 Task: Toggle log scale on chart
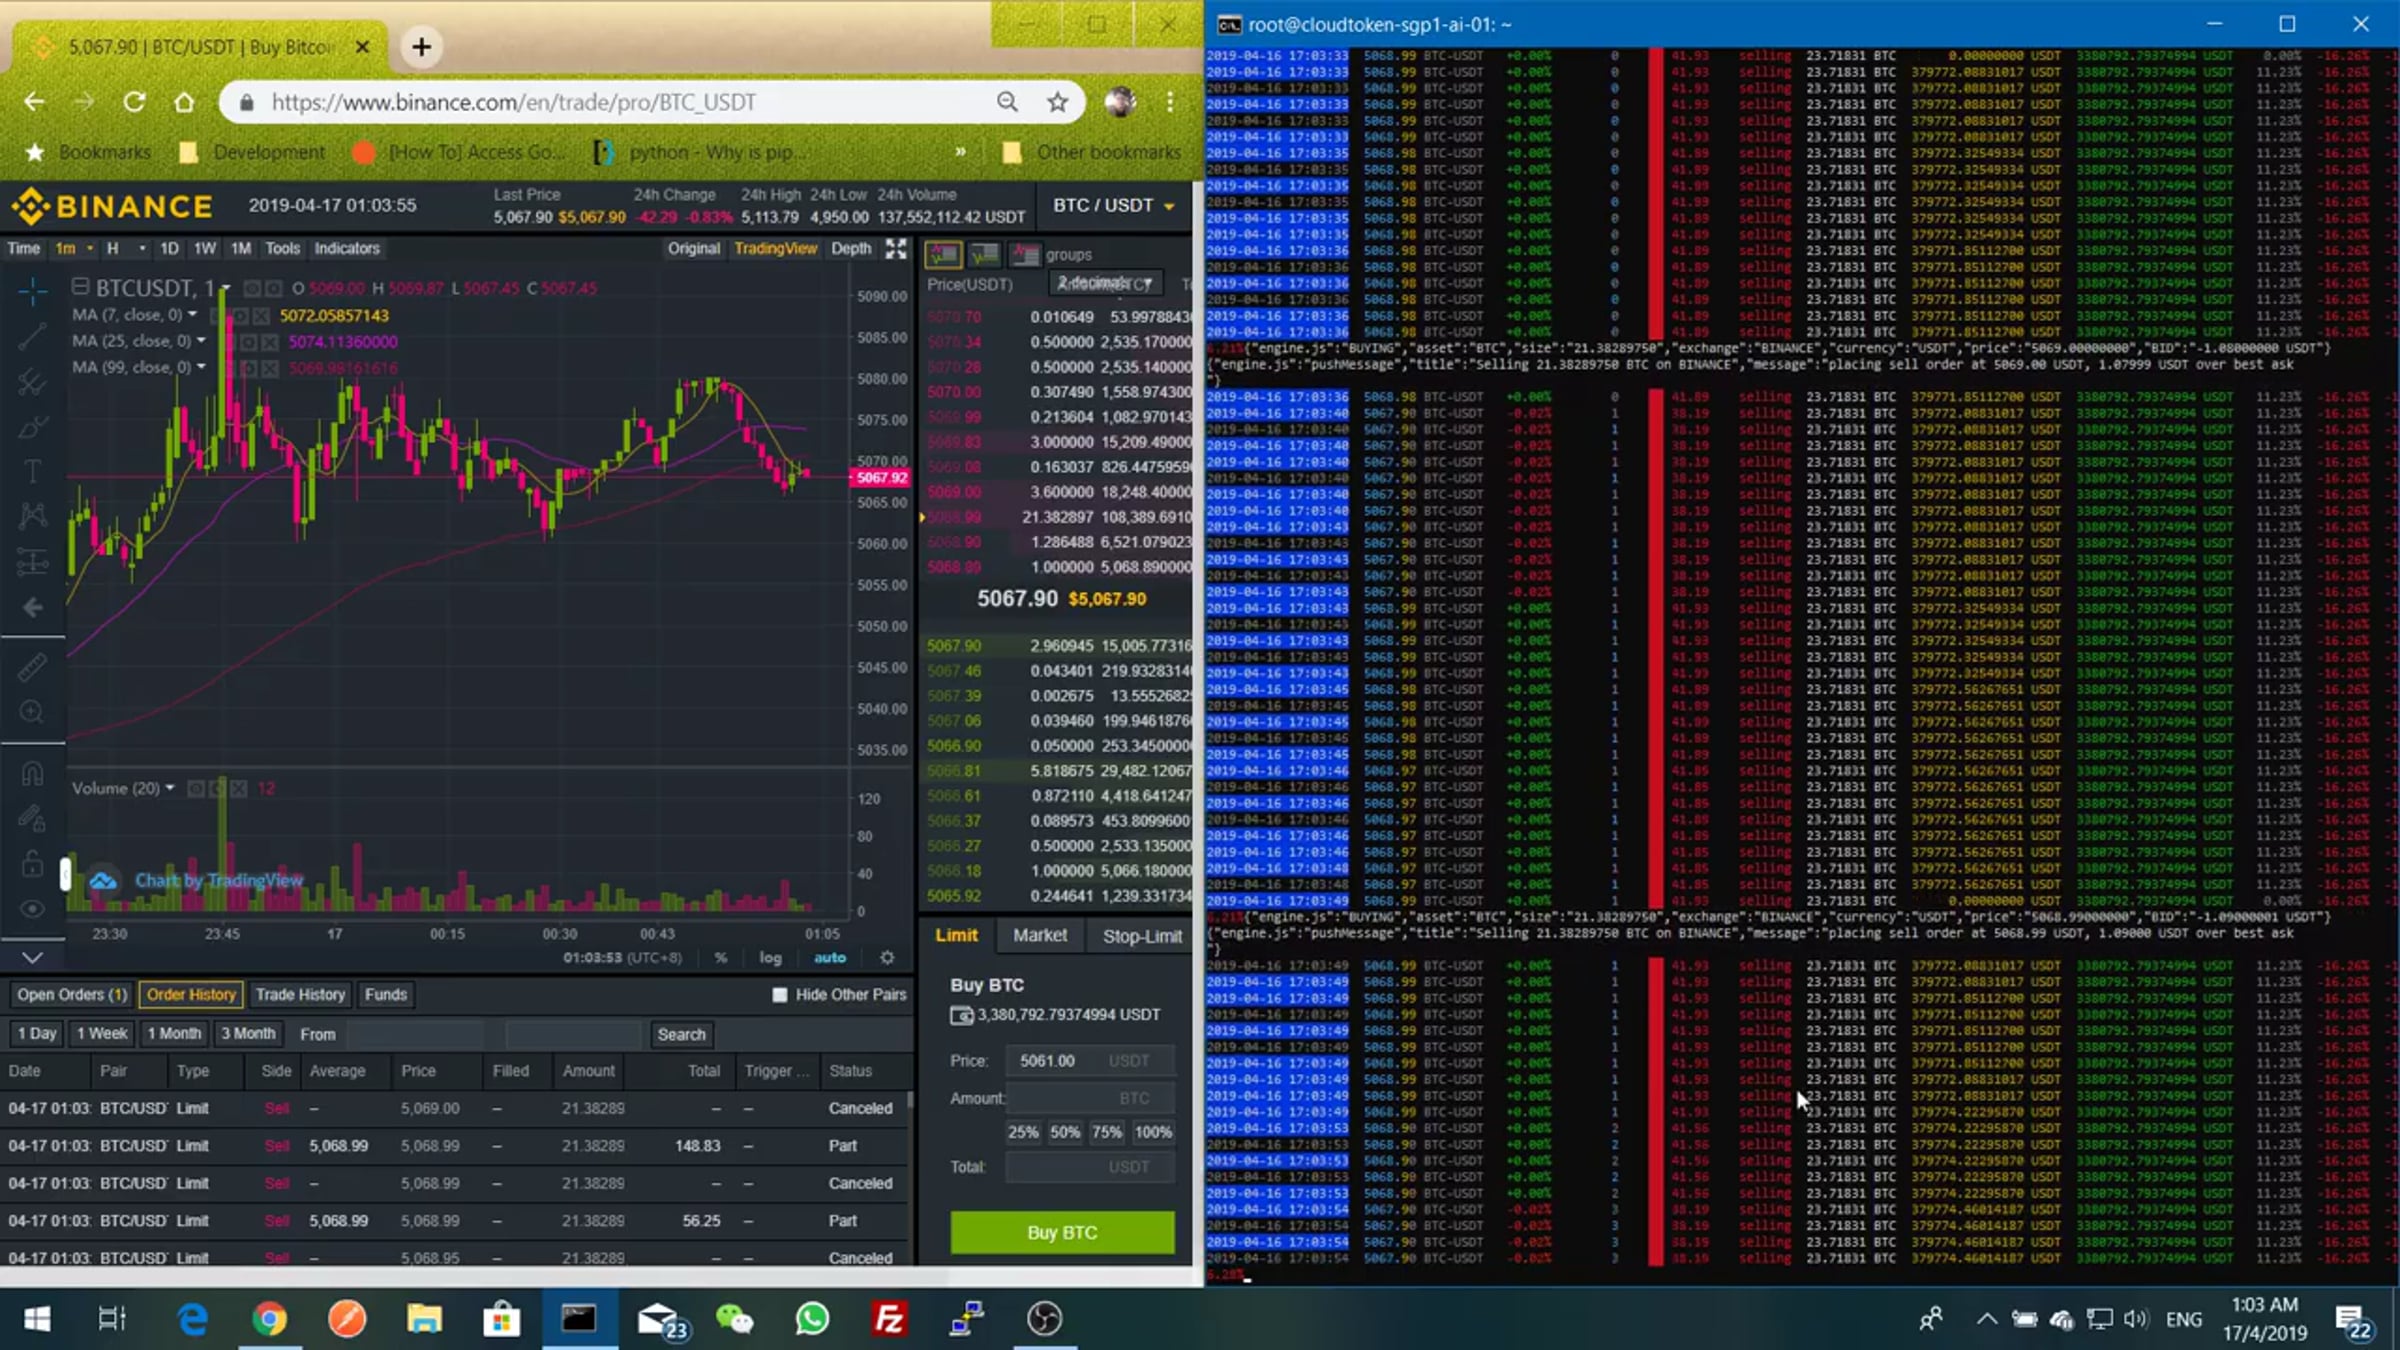770,957
